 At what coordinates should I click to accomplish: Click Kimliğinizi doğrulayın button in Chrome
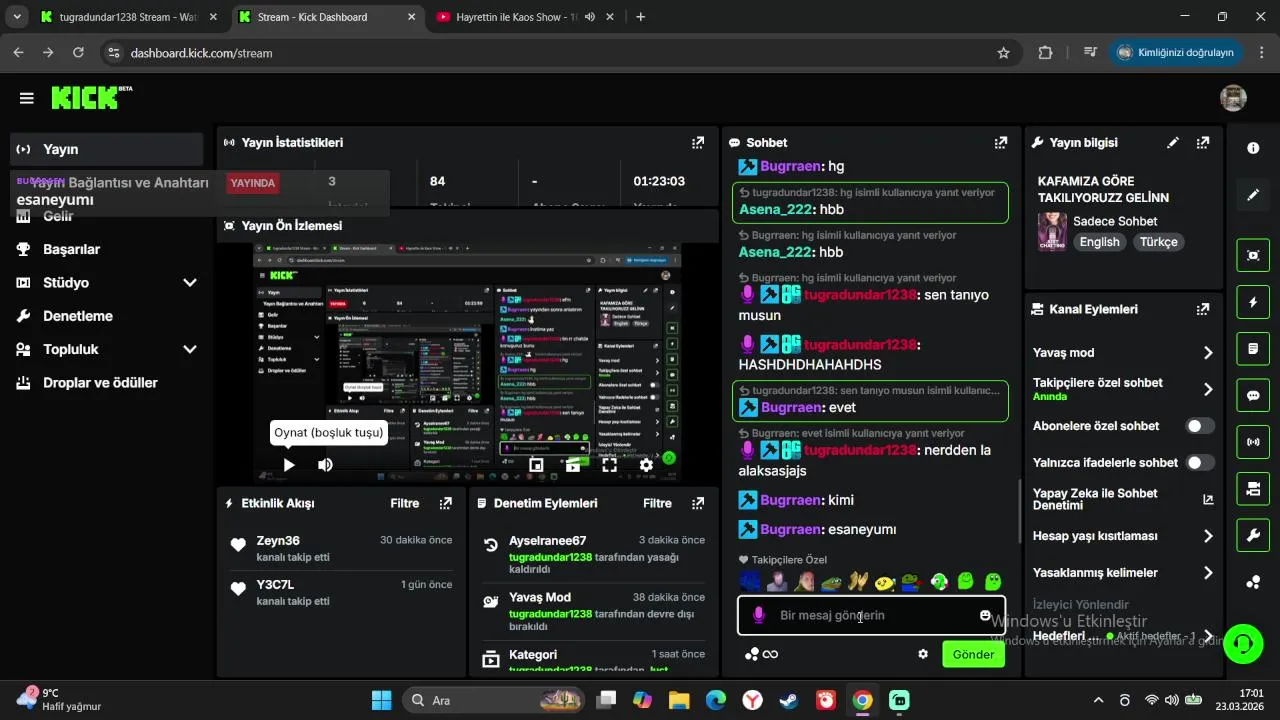1175,52
